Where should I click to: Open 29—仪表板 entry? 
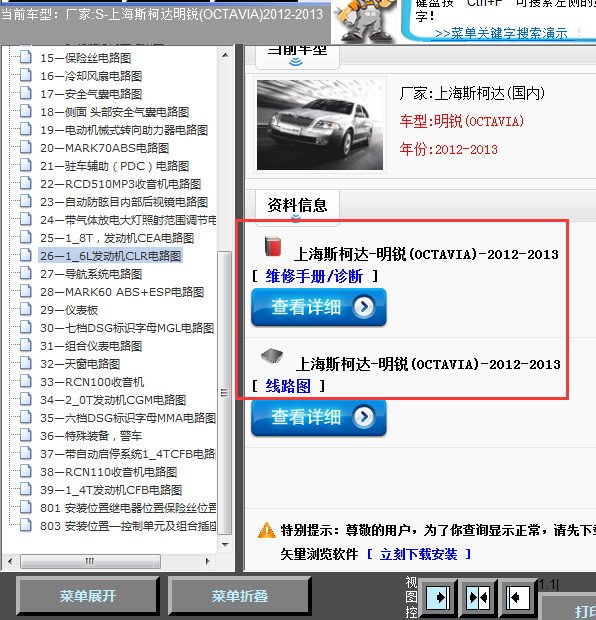pos(69,310)
